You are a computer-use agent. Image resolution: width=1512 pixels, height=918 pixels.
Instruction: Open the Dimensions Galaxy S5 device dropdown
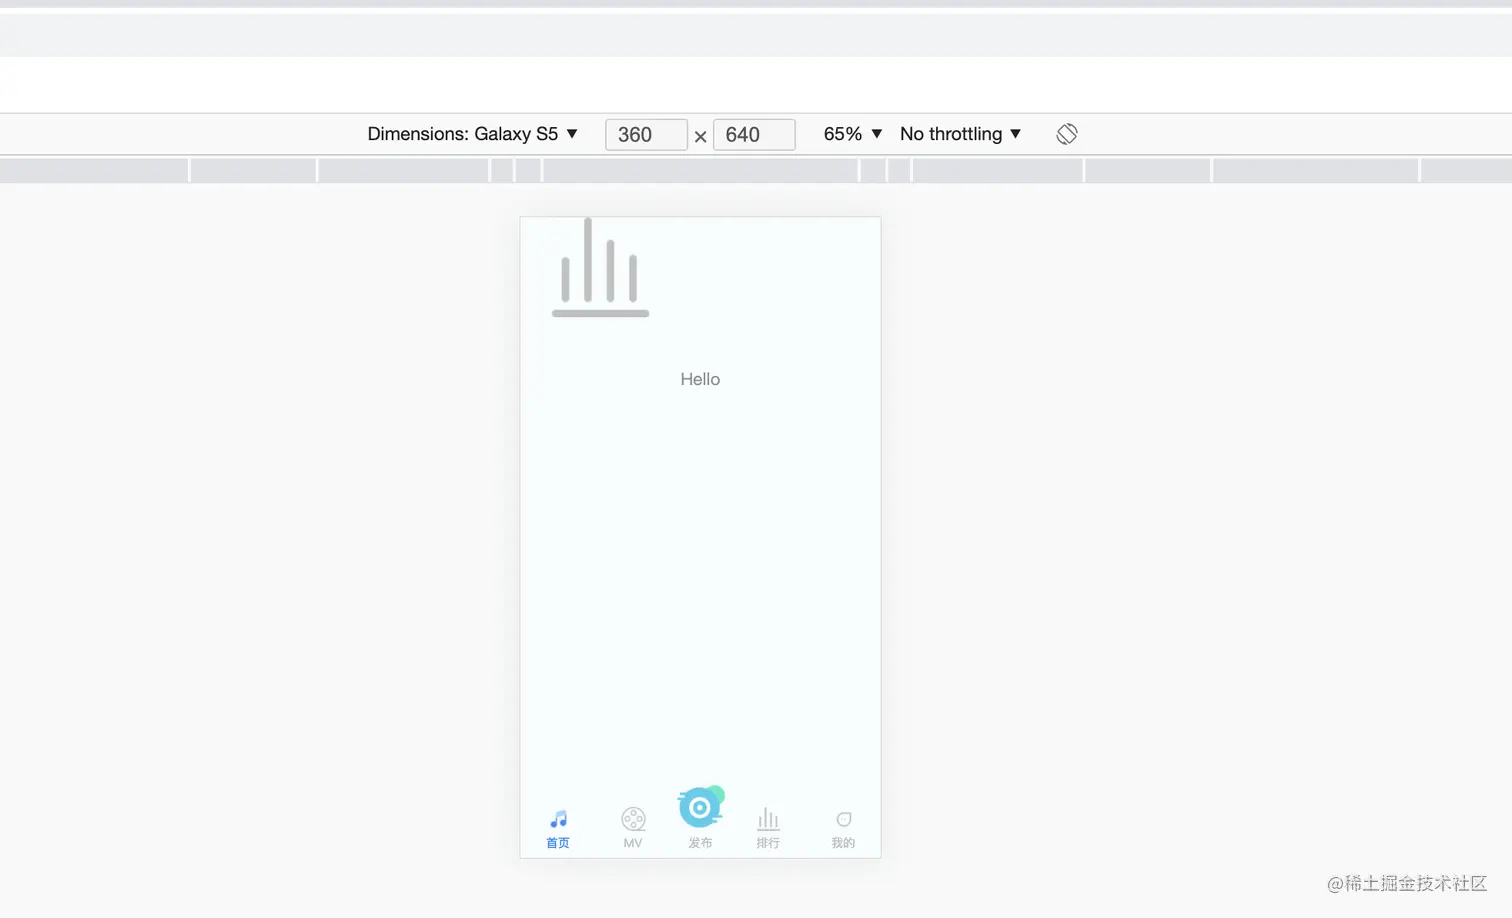tap(472, 134)
